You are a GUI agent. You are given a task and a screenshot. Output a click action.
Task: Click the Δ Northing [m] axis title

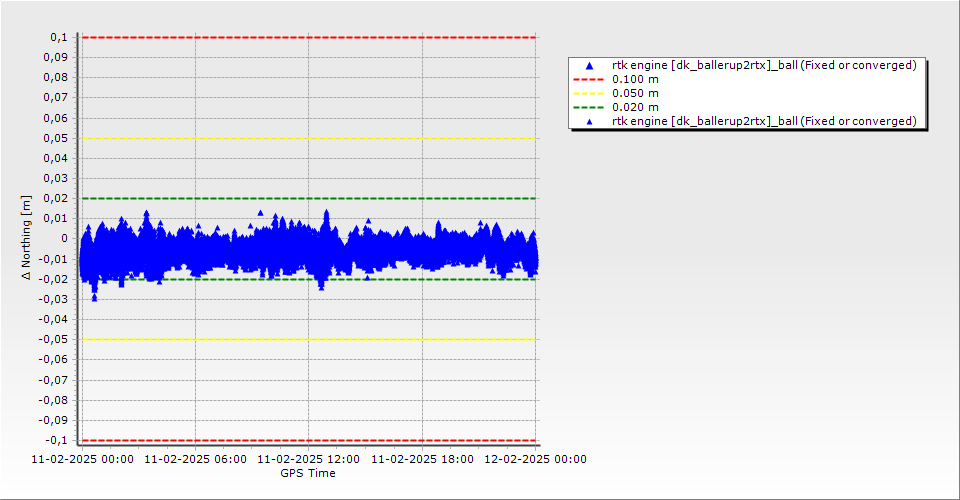(27, 238)
